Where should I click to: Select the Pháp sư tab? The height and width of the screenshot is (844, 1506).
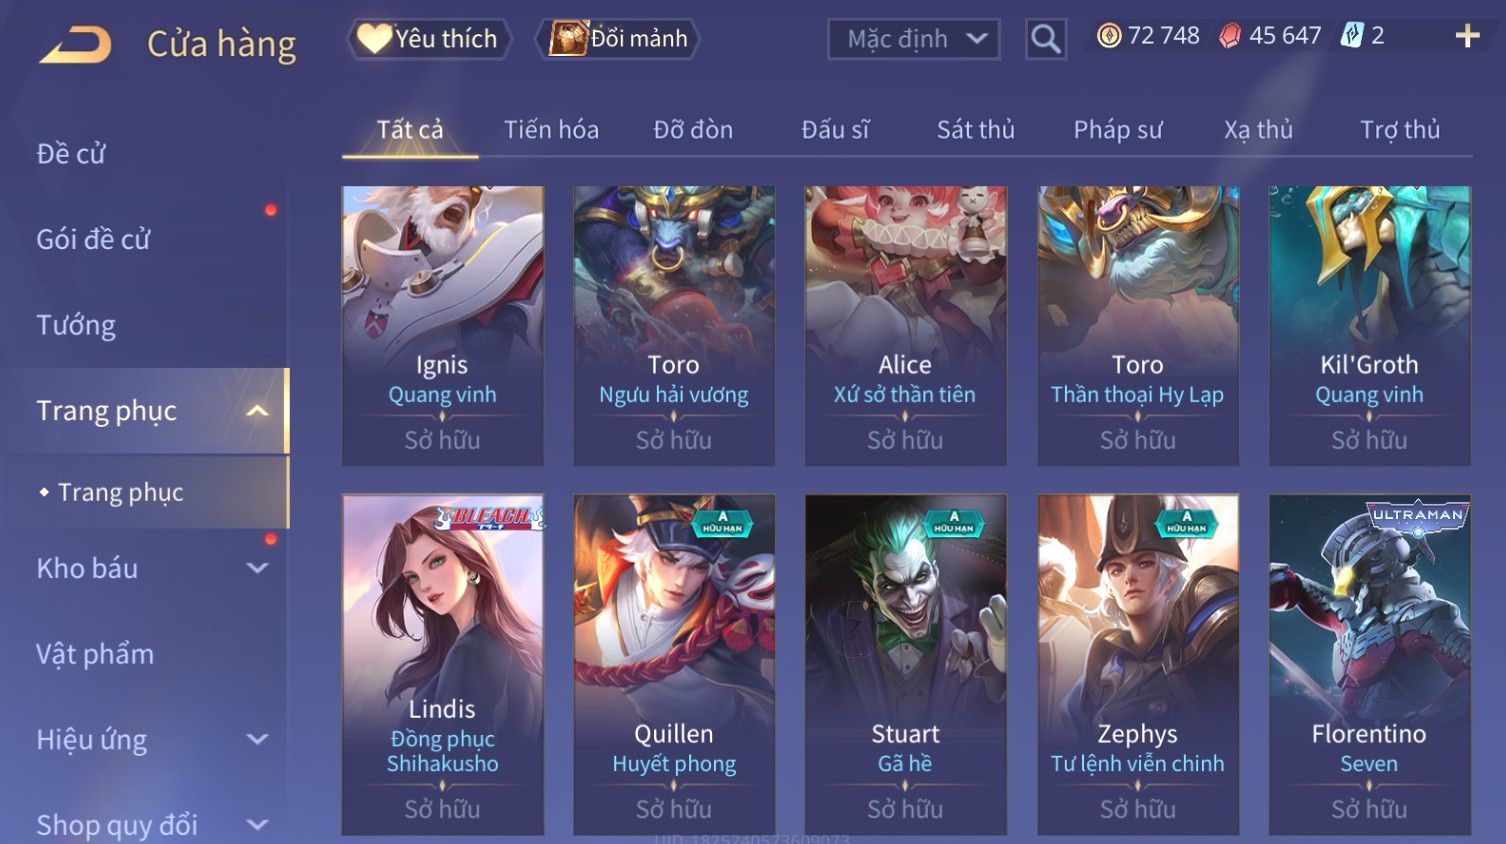pos(1118,130)
